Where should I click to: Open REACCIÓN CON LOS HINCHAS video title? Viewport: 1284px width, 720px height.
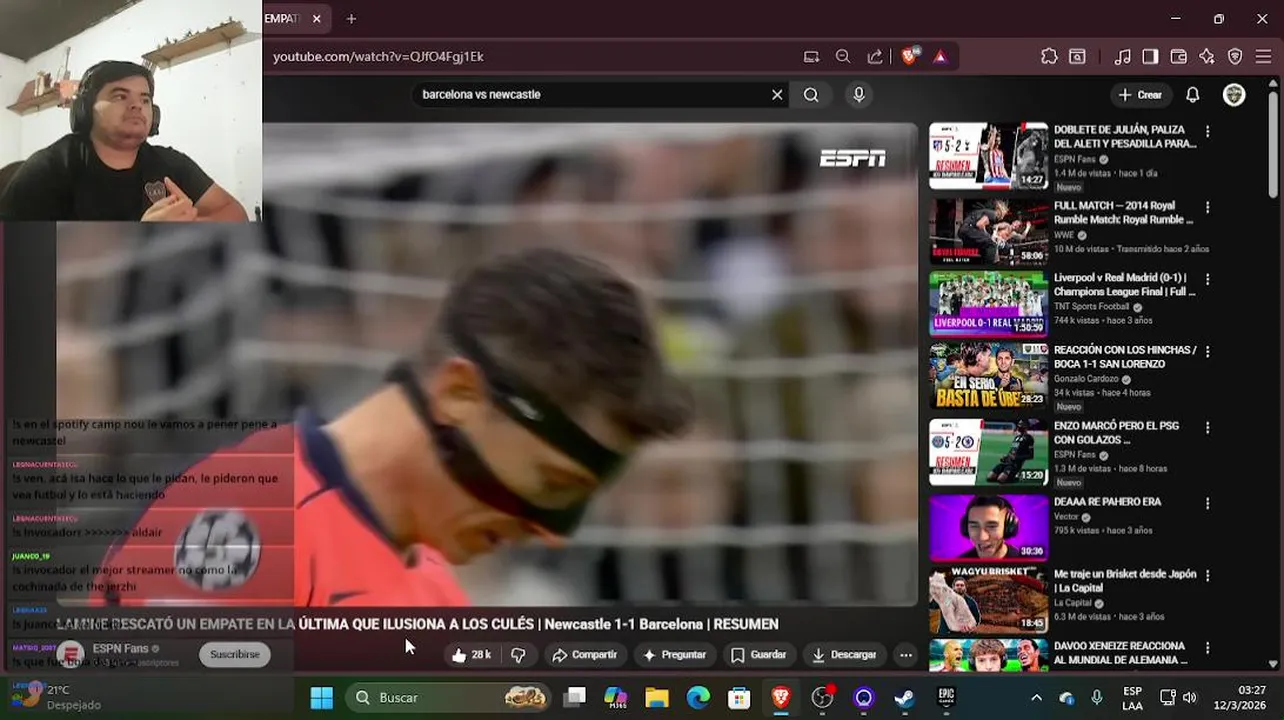(x=1125, y=357)
